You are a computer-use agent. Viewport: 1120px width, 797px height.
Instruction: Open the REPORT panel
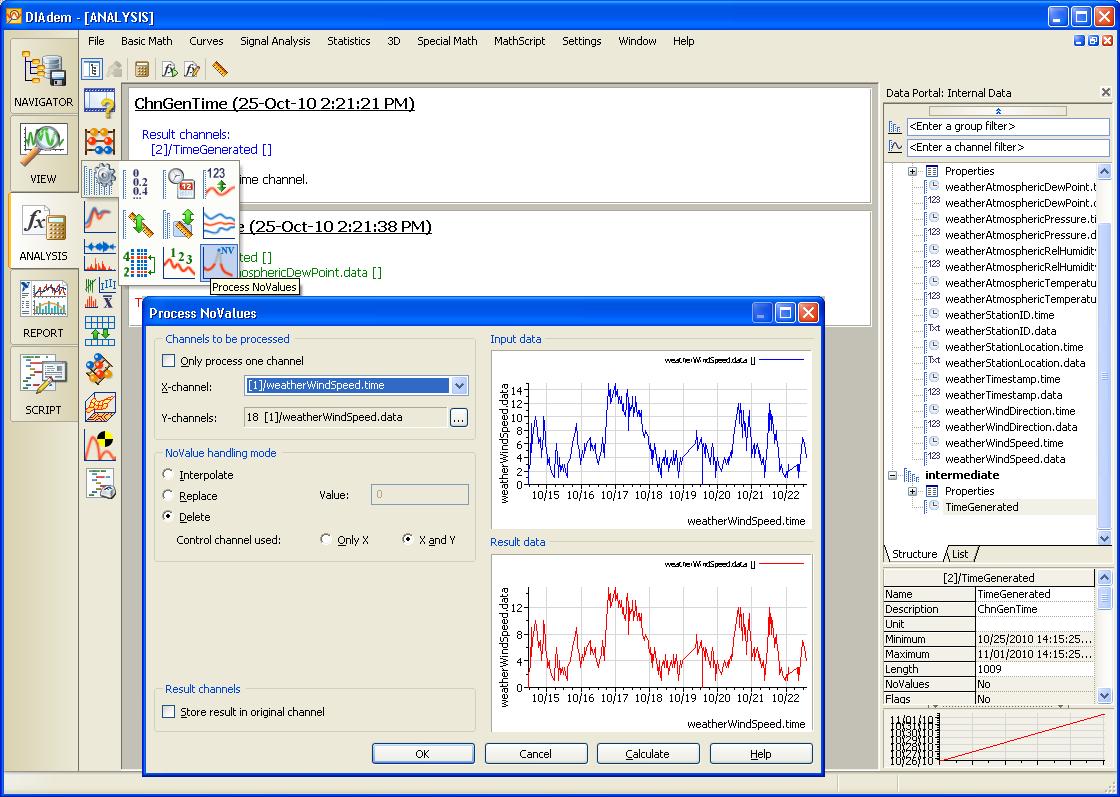[x=43, y=307]
